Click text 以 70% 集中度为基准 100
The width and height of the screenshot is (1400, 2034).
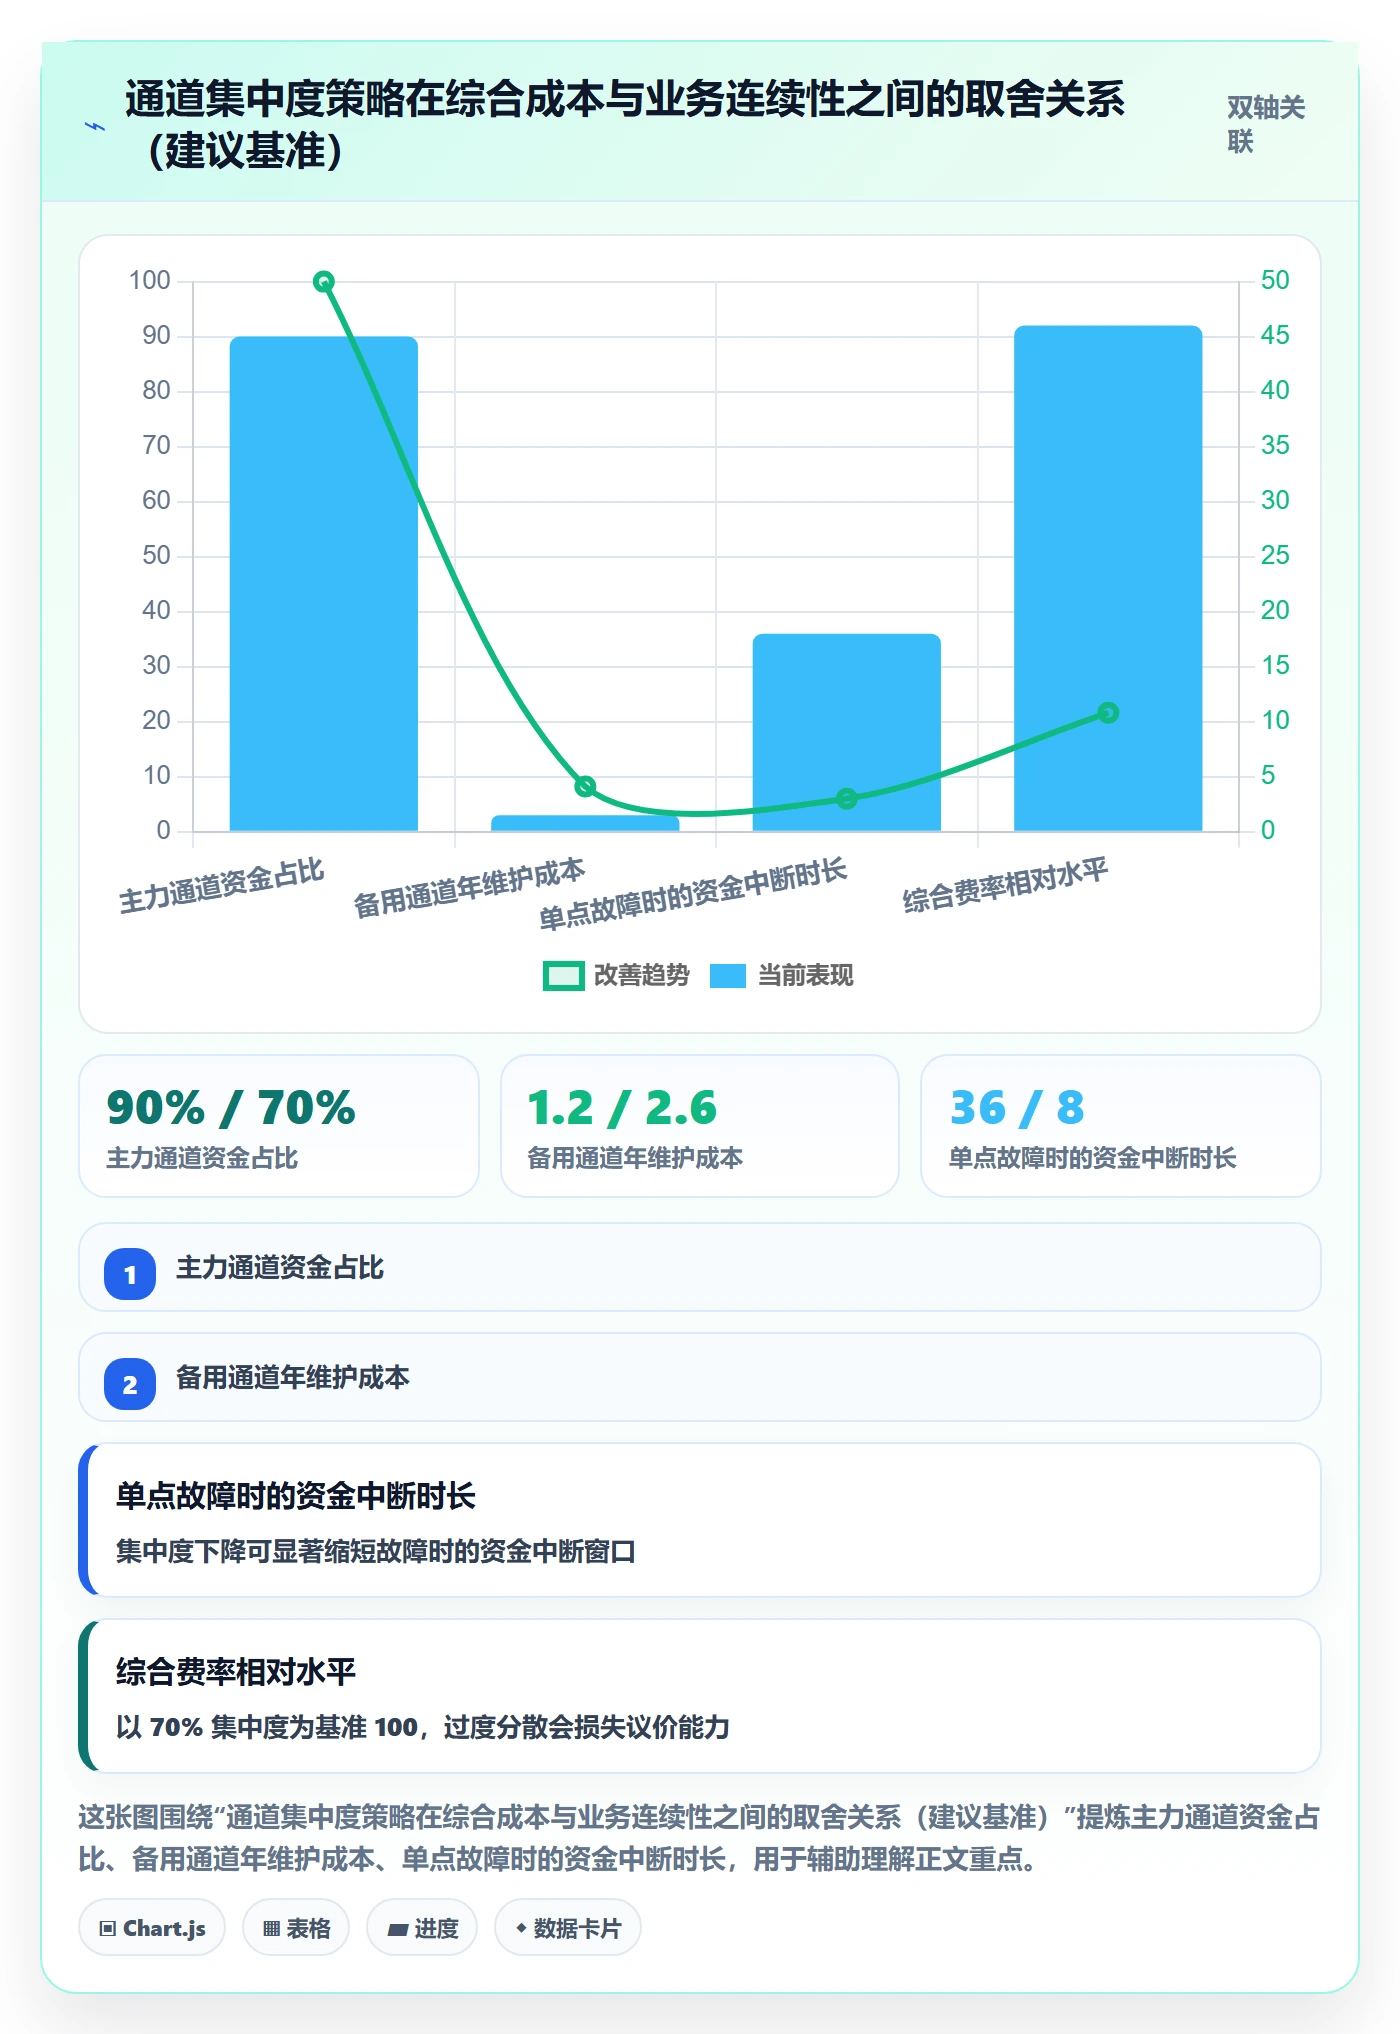pos(267,1727)
